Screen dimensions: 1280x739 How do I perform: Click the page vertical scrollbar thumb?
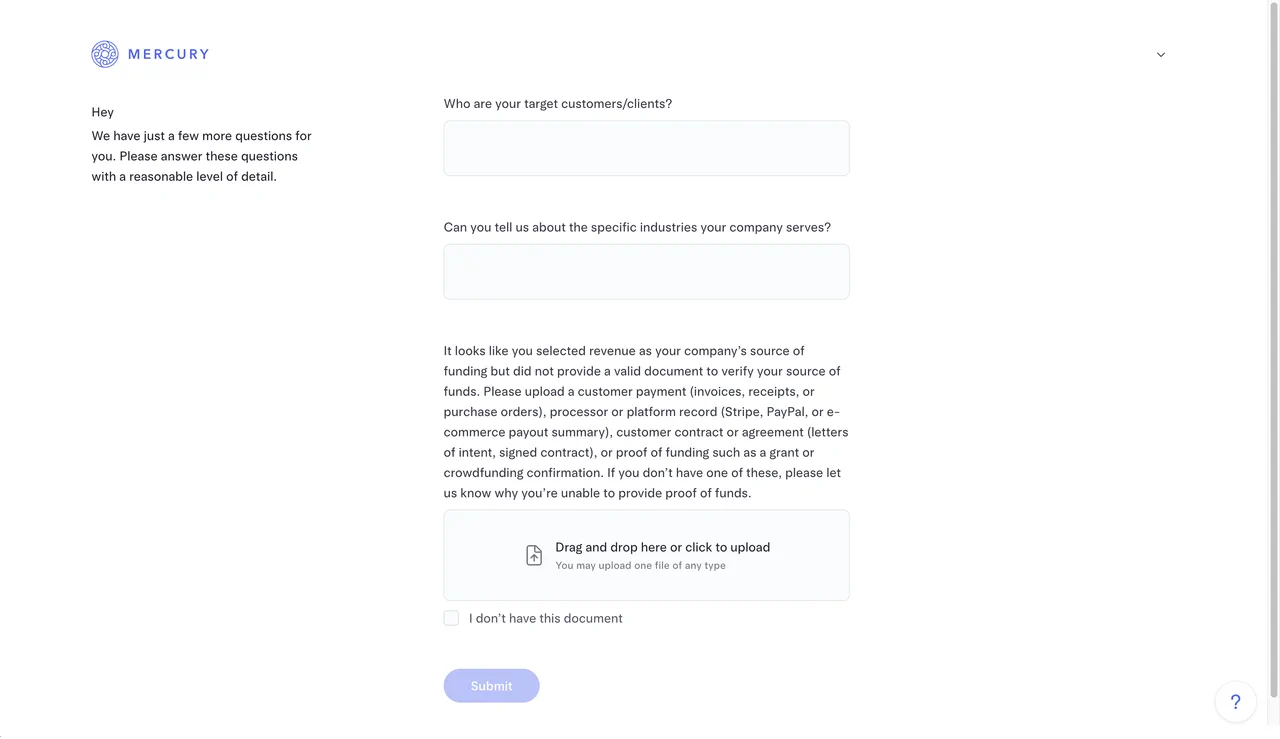(1273, 350)
